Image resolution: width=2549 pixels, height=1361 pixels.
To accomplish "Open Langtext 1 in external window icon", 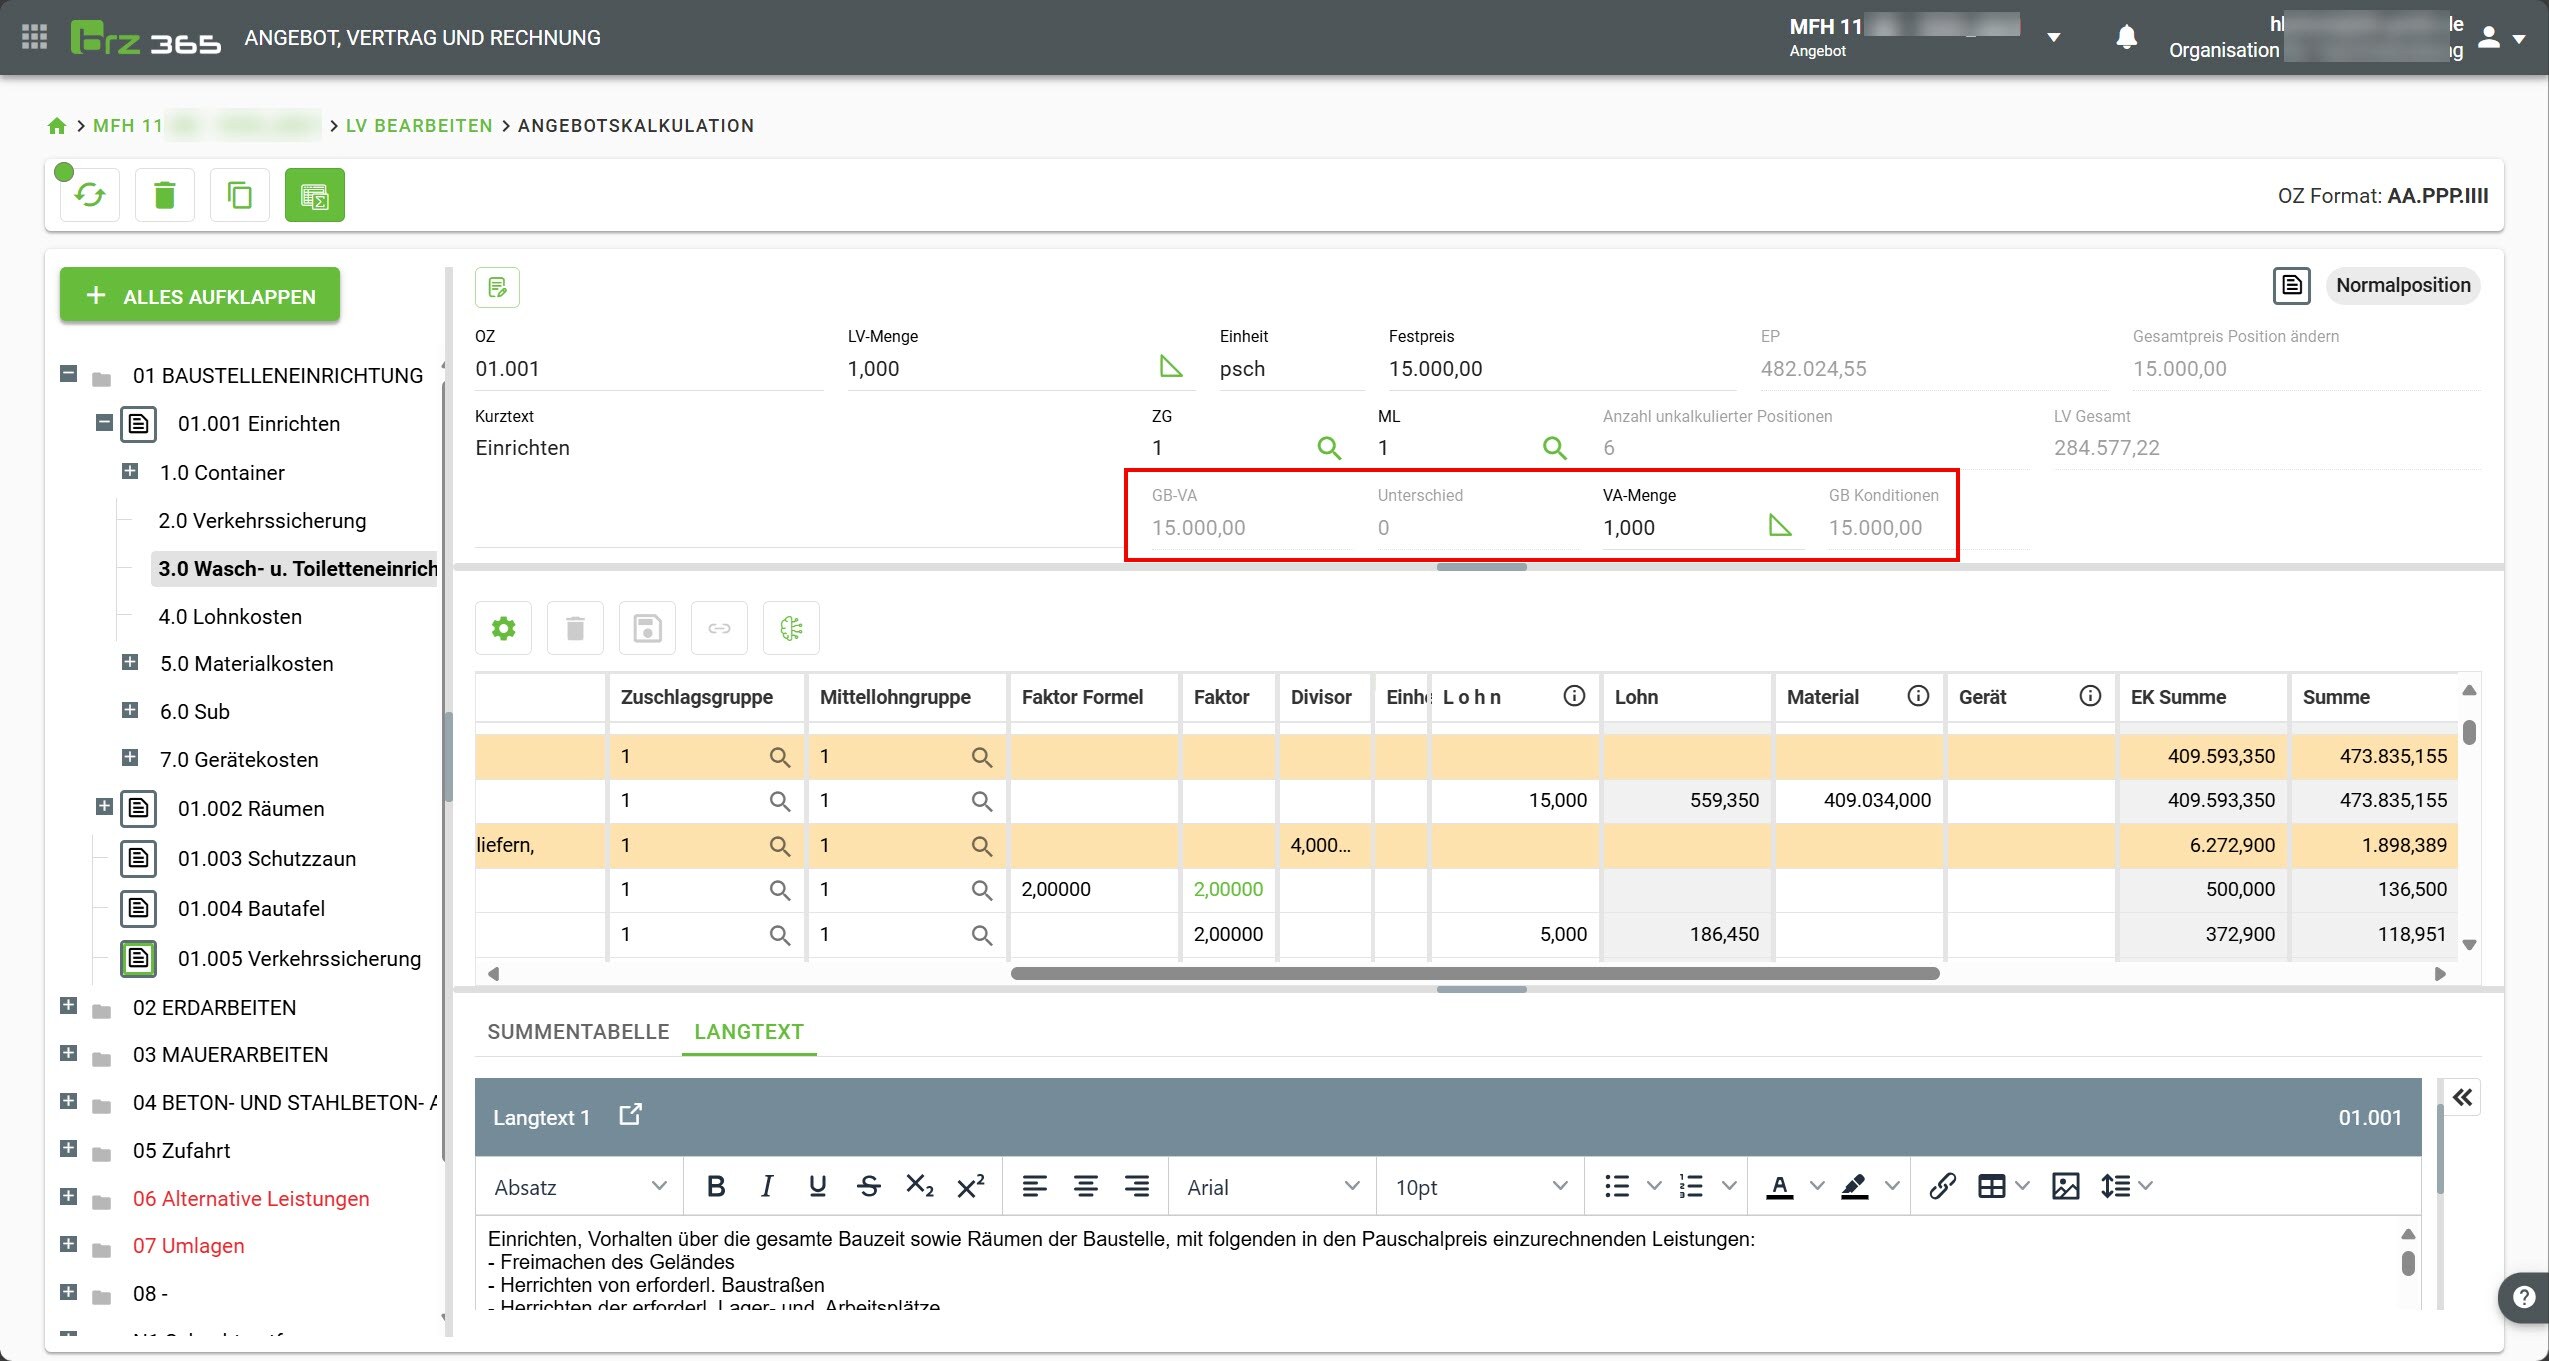I will pyautogui.click(x=630, y=1115).
